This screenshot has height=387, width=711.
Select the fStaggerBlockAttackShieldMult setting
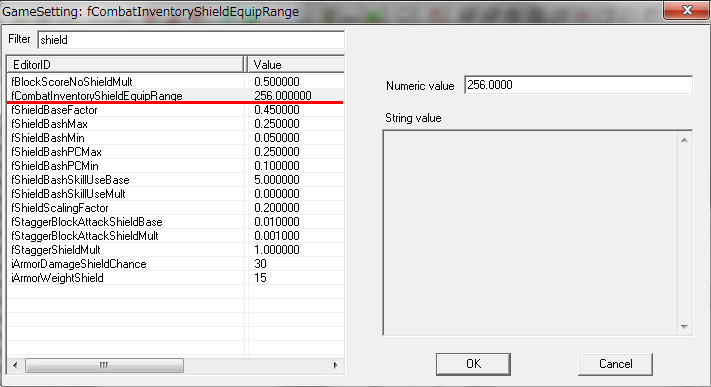tap(175, 236)
